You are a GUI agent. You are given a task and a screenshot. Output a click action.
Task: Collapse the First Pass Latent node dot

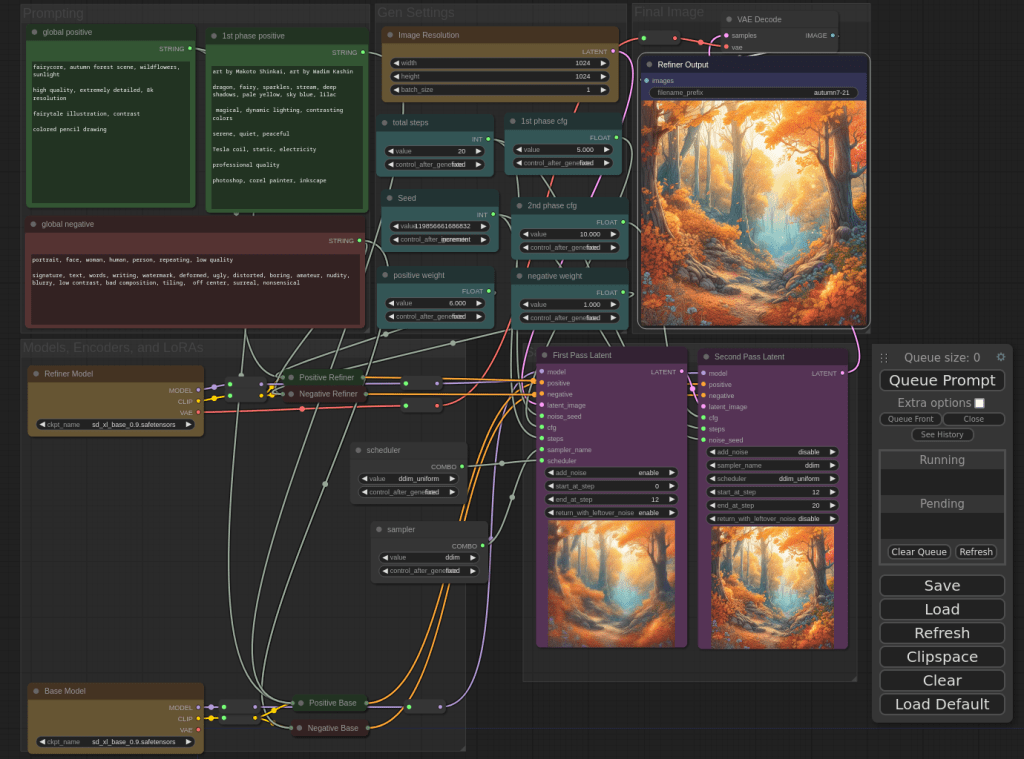point(544,355)
